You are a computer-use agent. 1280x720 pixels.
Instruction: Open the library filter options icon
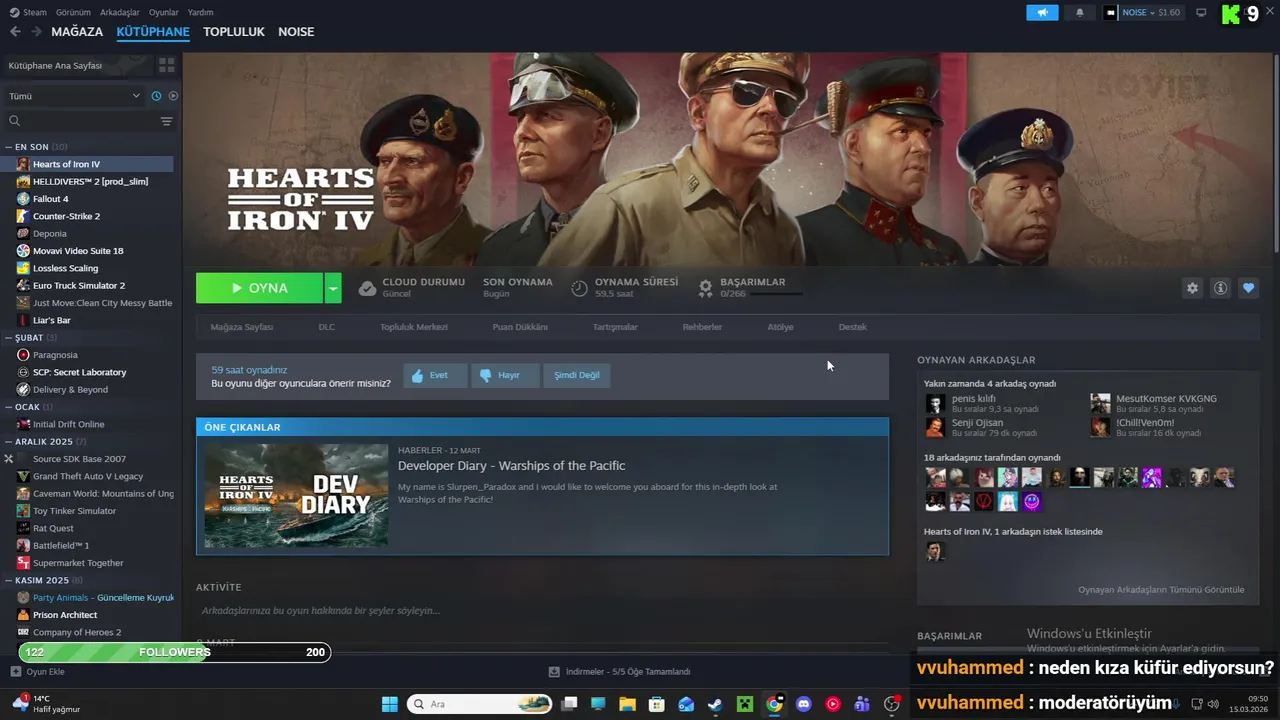166,121
